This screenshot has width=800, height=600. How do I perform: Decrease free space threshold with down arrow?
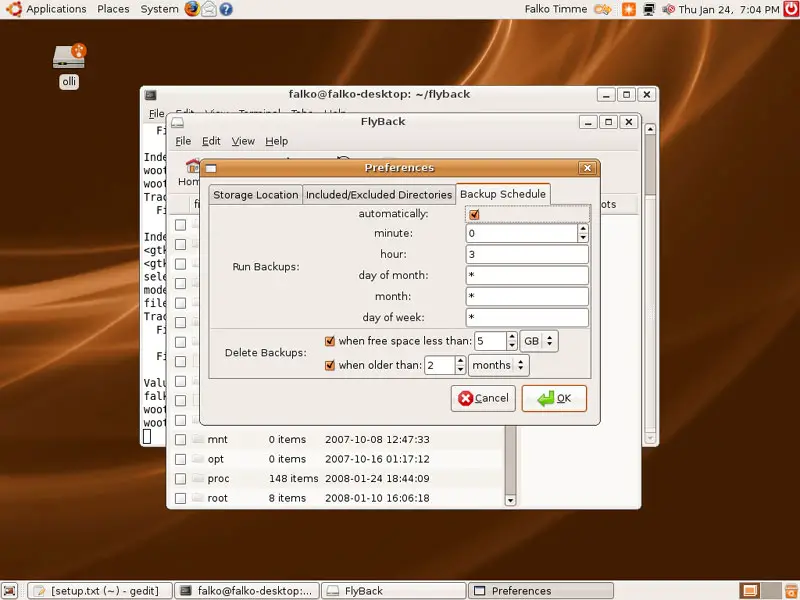click(x=512, y=345)
